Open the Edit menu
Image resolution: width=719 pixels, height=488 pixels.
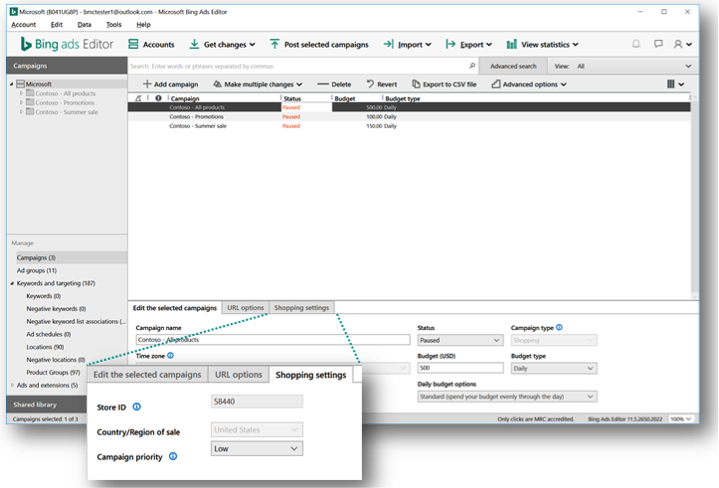tap(56, 25)
